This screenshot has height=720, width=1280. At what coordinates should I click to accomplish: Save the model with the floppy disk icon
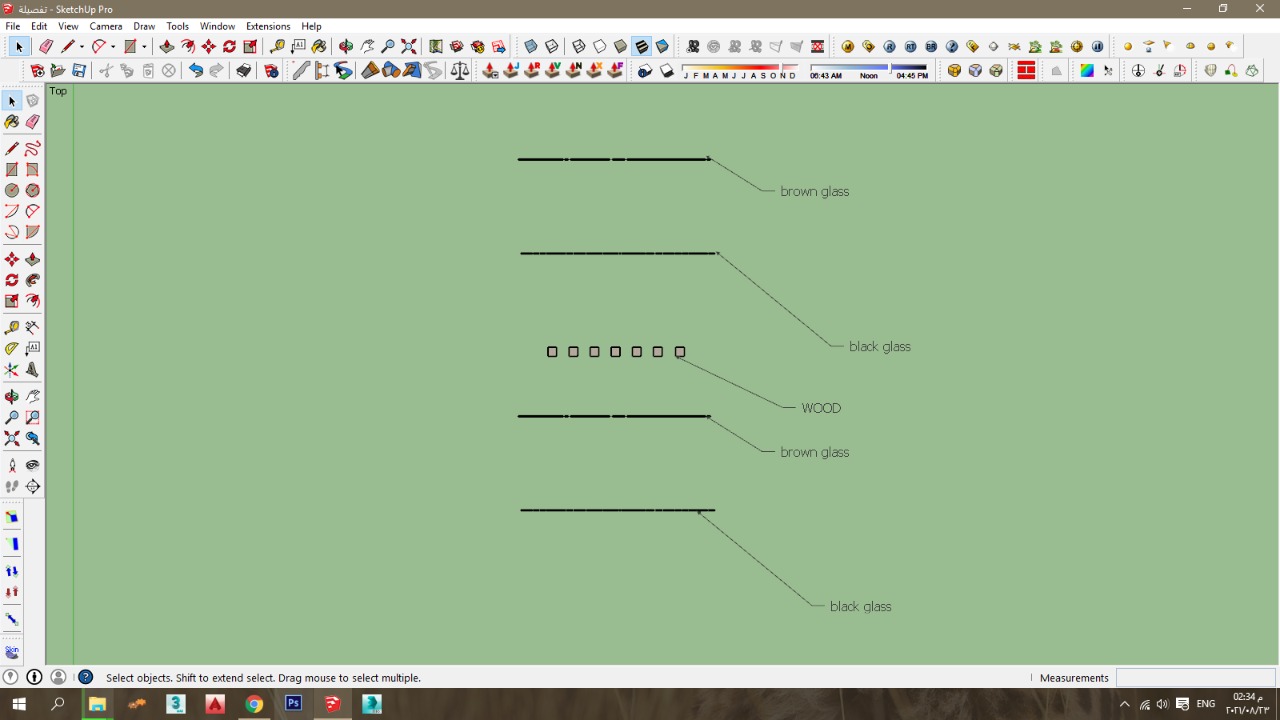79,71
